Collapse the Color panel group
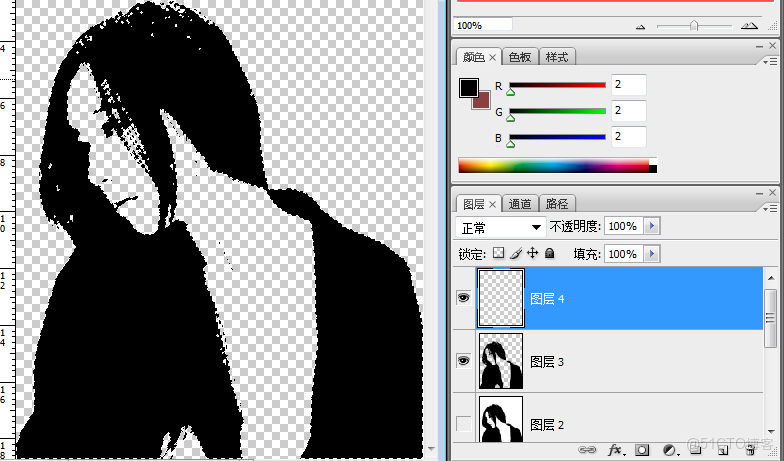Image resolution: width=784 pixels, height=461 pixels. tap(760, 46)
